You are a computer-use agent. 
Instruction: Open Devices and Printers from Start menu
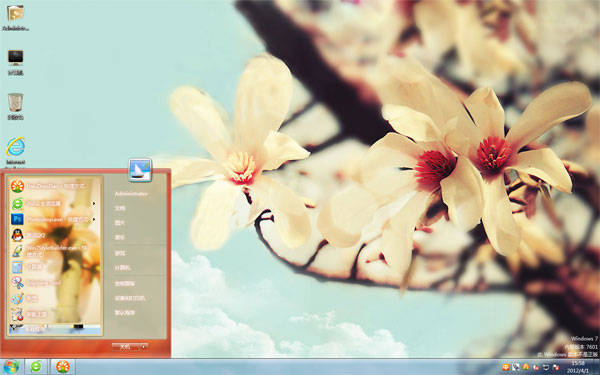tap(129, 298)
